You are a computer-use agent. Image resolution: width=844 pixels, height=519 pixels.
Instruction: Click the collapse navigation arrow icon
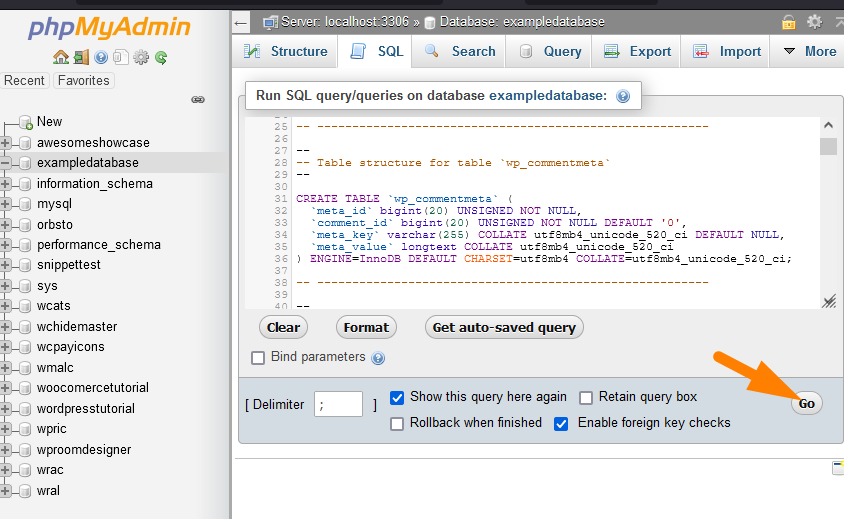pos(241,23)
